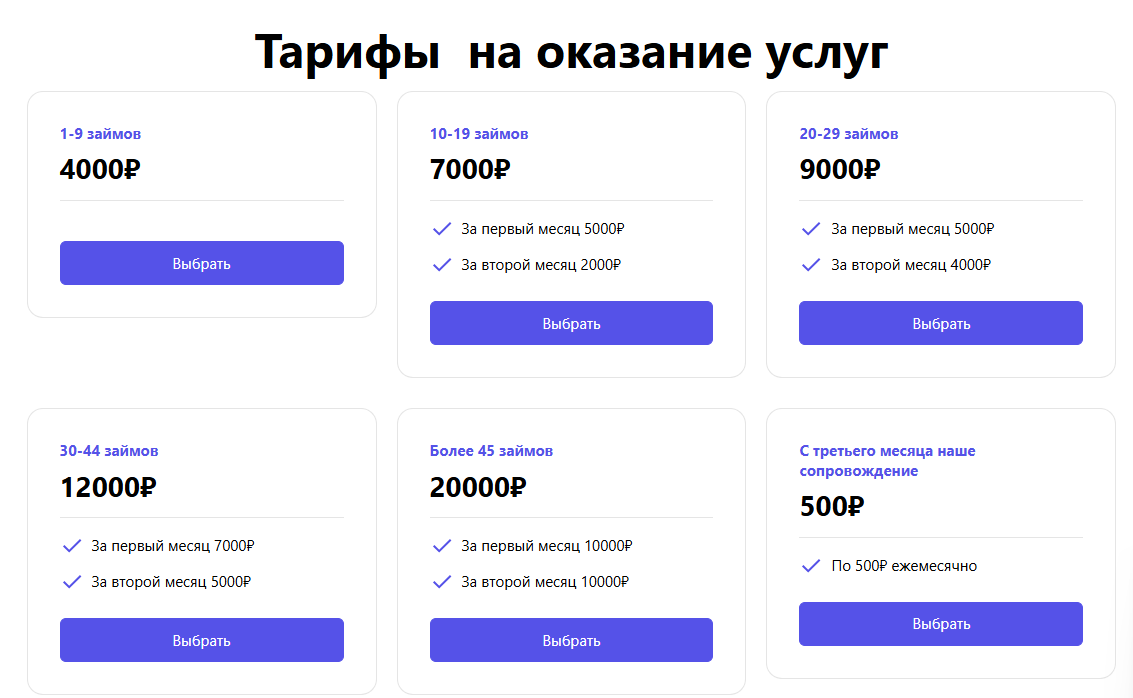Image resolution: width=1133 pixels, height=698 pixels.
Task: Click checkmark beside 500₽ monthly line
Action: click(x=811, y=566)
